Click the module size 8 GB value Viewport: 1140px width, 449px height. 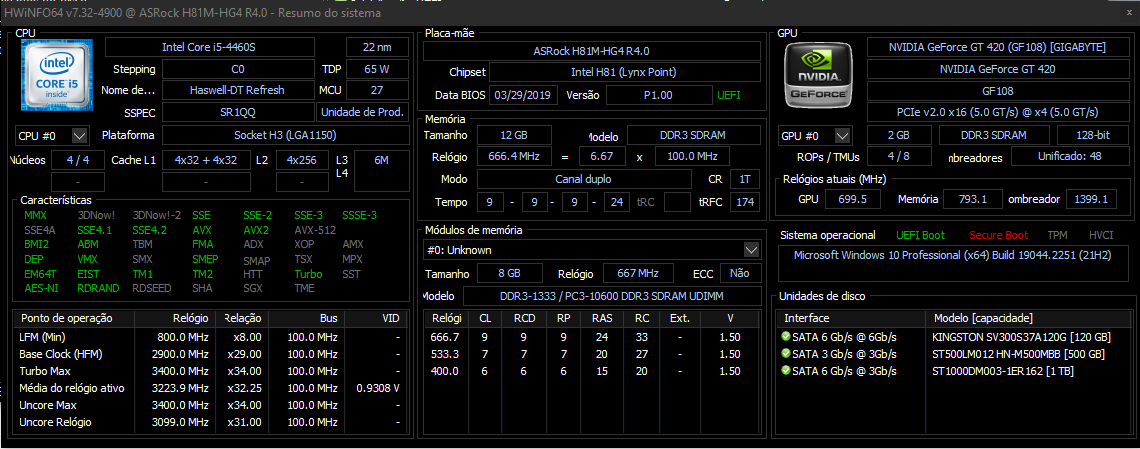[x=510, y=273]
